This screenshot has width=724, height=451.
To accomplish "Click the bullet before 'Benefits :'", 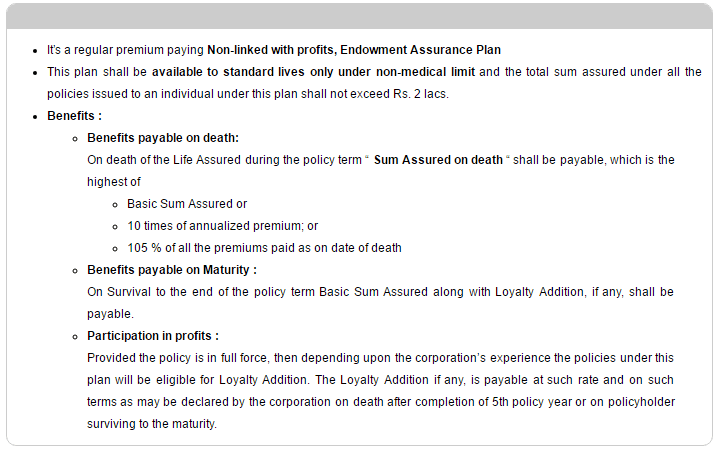I will tap(35, 117).
